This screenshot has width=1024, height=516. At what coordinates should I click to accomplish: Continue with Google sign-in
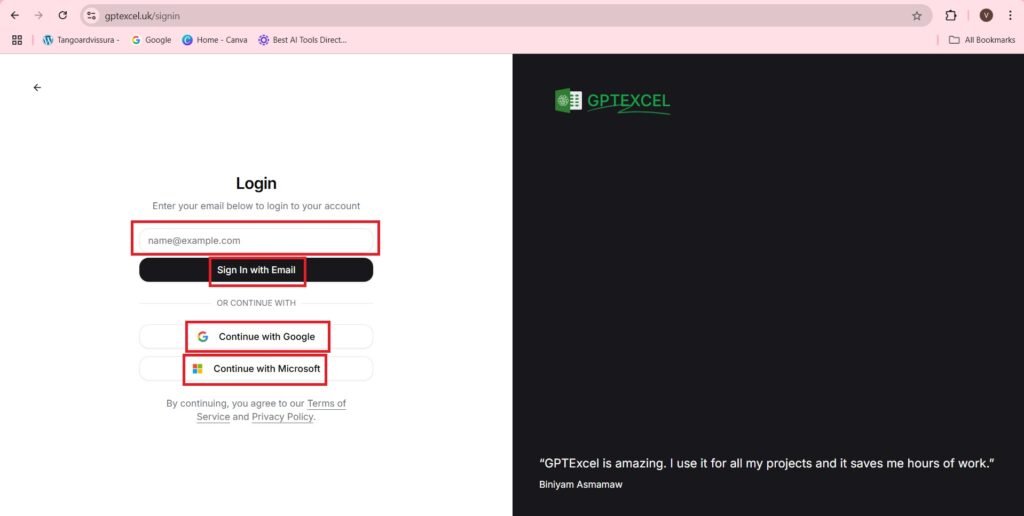(x=256, y=336)
